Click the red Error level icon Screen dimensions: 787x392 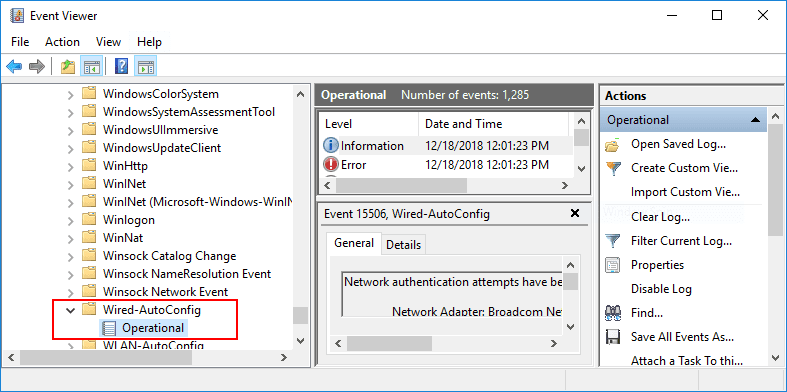(331, 164)
